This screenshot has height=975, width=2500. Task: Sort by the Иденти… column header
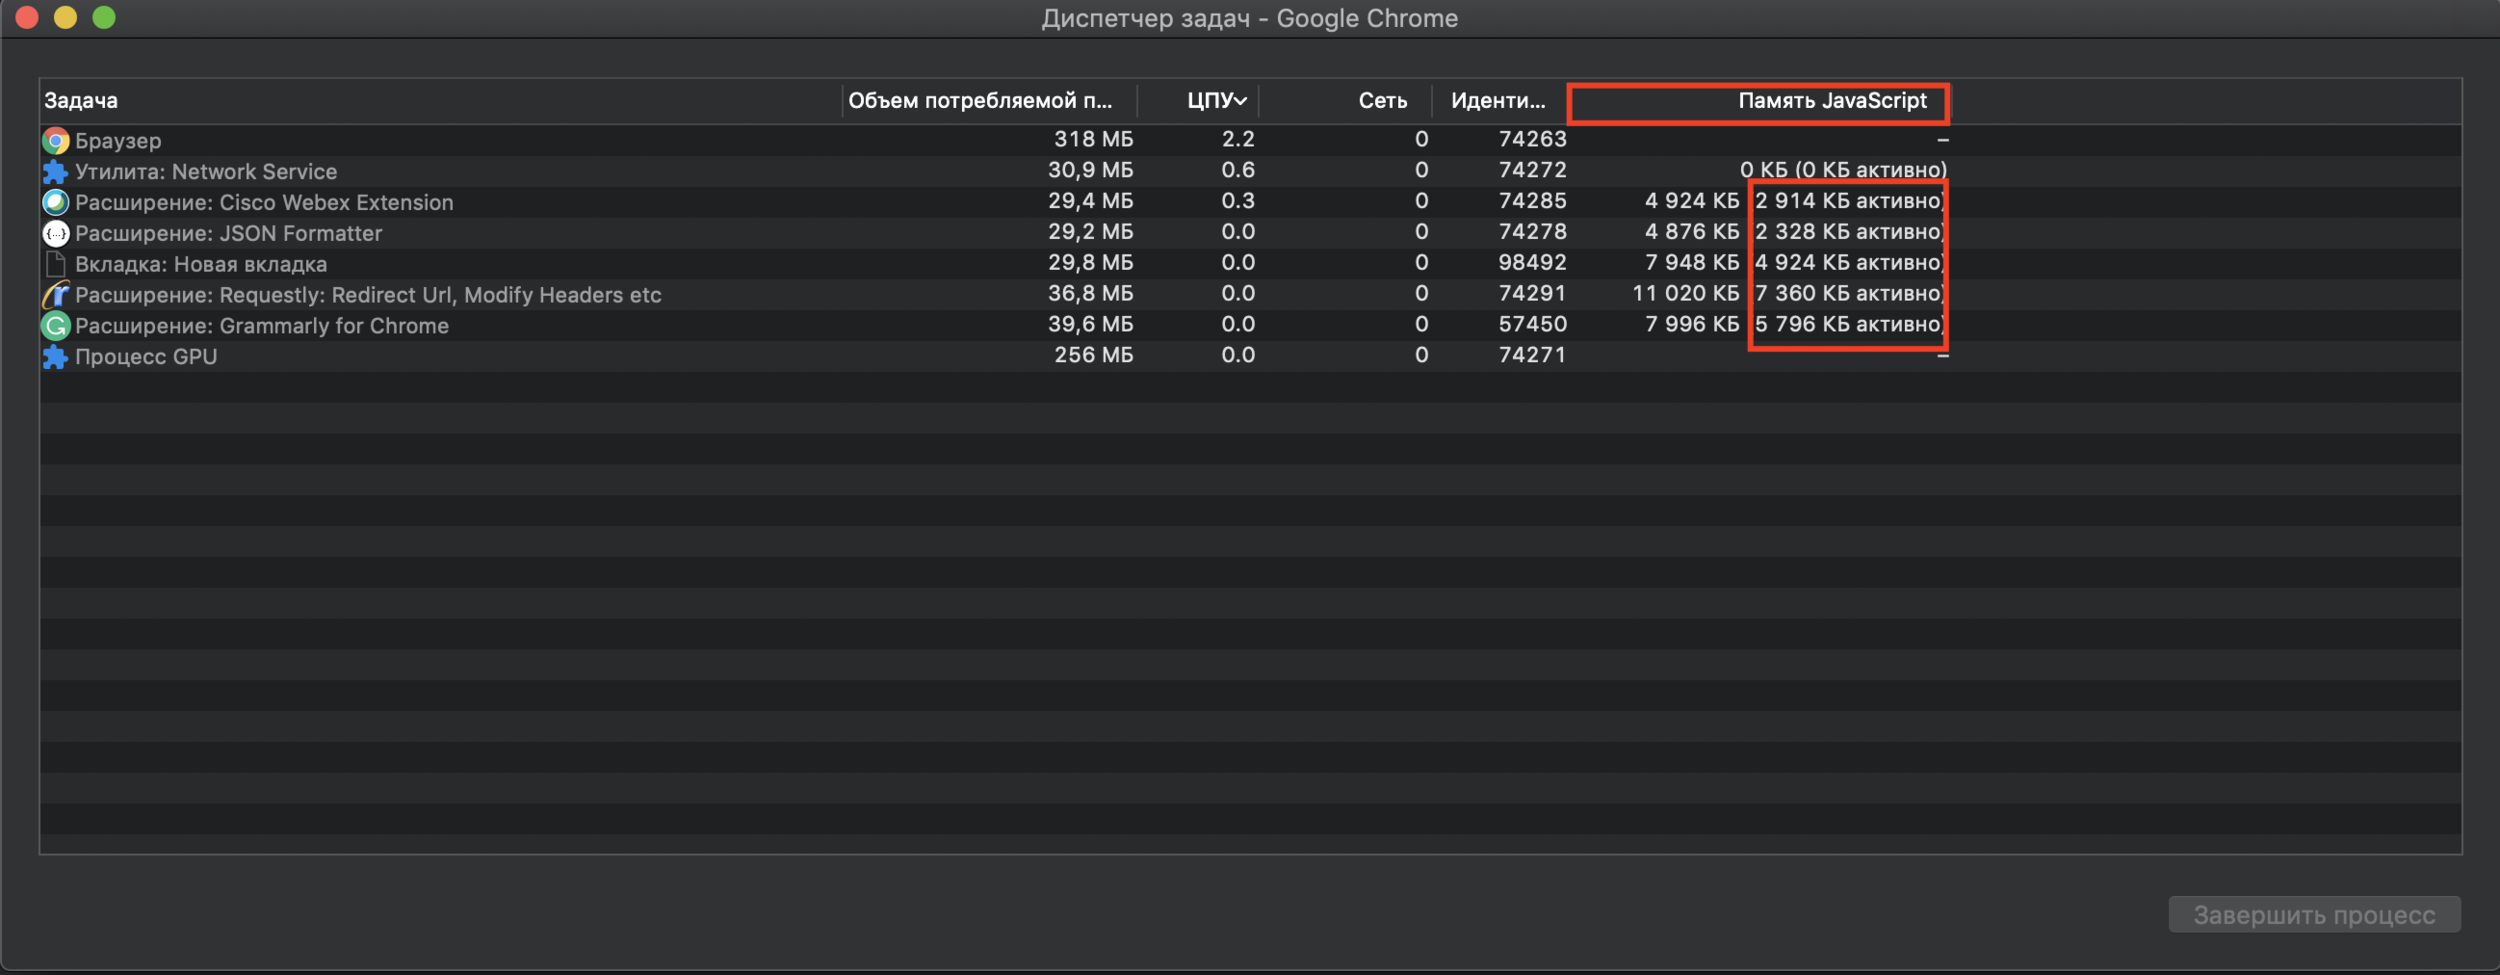click(x=1498, y=101)
